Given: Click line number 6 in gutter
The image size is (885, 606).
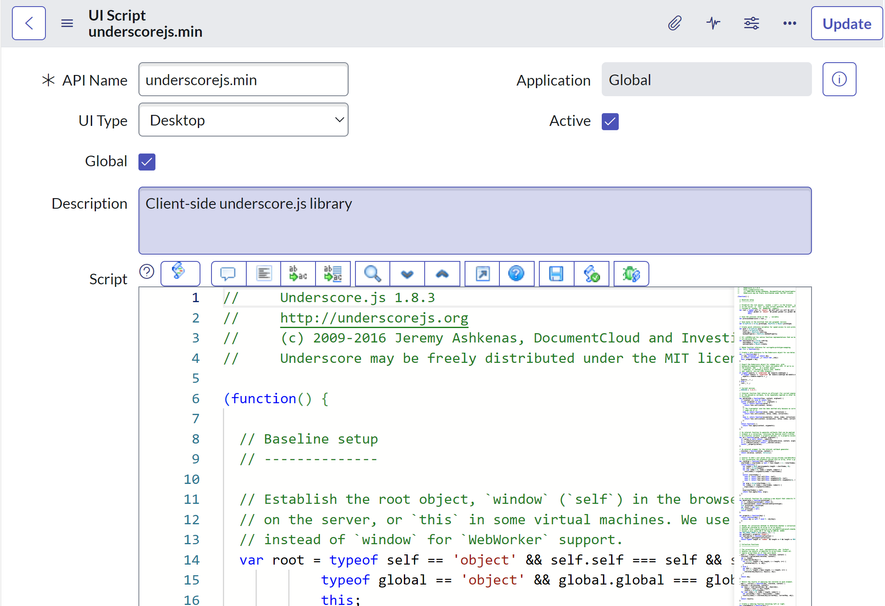Looking at the screenshot, I should coord(195,398).
